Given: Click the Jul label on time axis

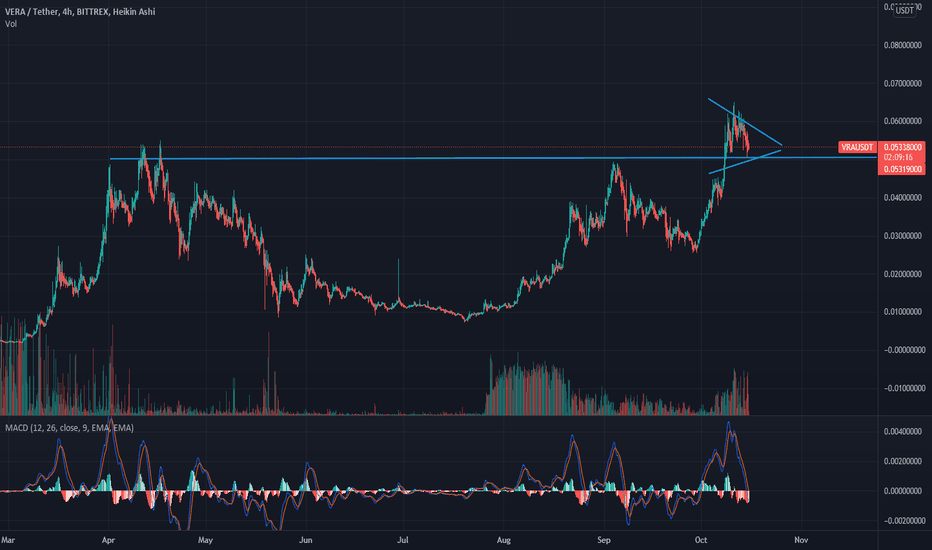Looking at the screenshot, I should pos(402,540).
